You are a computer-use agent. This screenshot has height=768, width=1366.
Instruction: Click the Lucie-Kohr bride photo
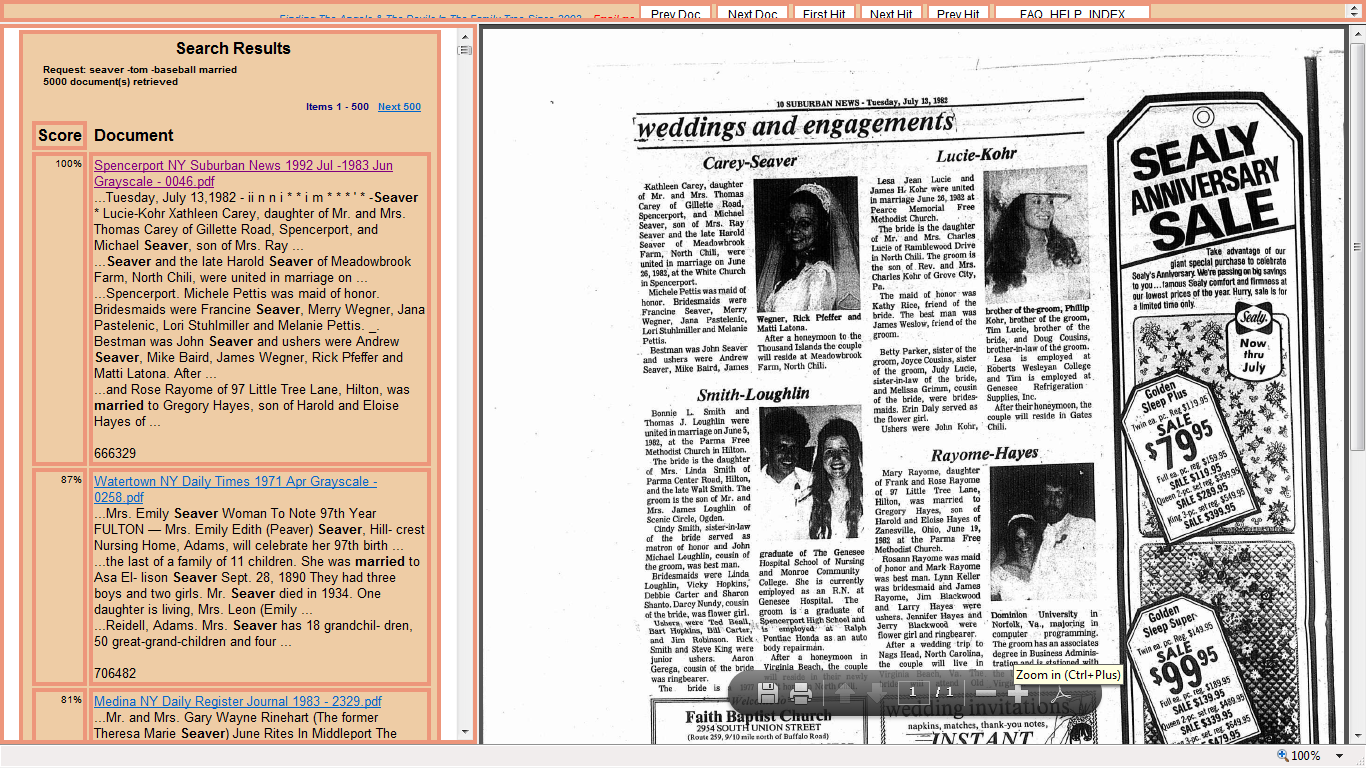click(1036, 235)
